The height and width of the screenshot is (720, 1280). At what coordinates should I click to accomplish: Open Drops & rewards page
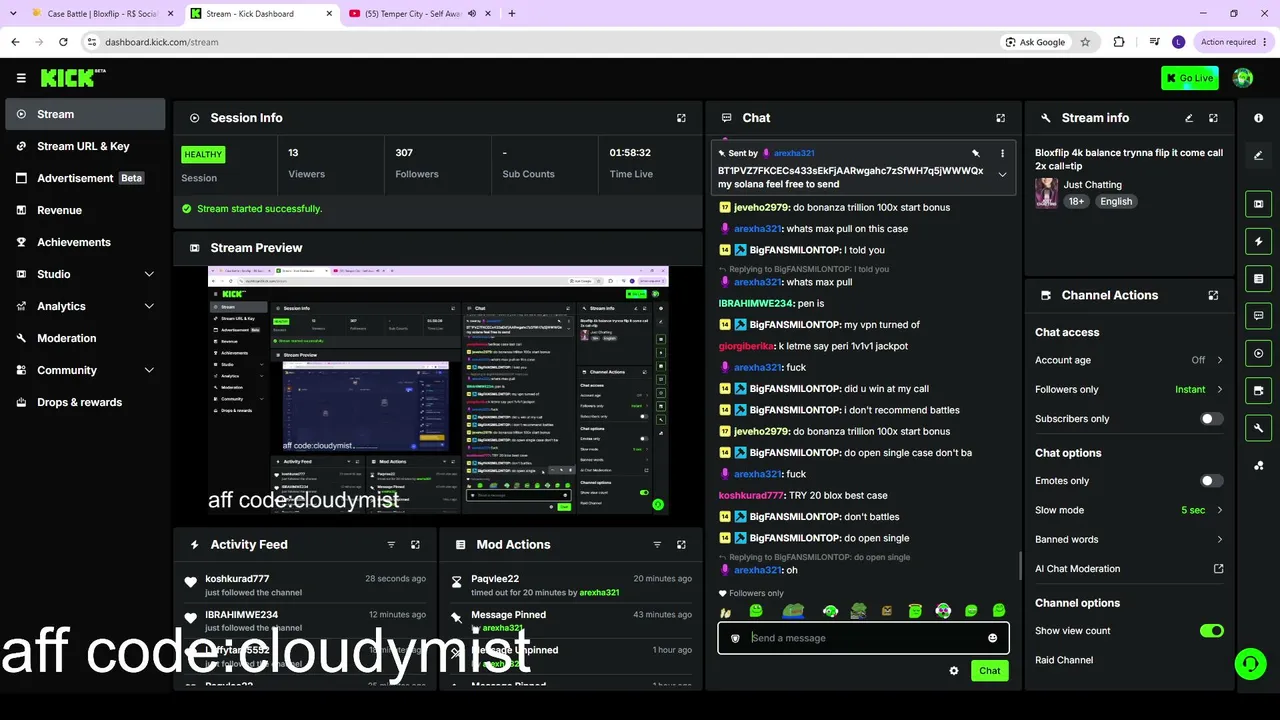click(x=85, y=402)
